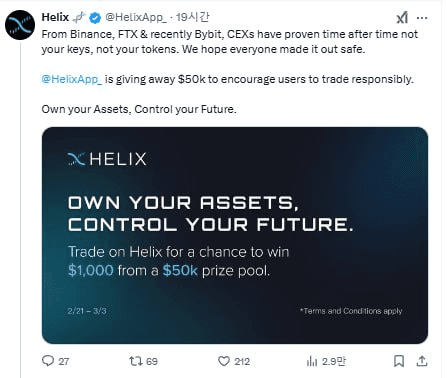447x378 pixels.
Task: Open the @HelixApp_ mention link in tweet
Action: (x=72, y=79)
